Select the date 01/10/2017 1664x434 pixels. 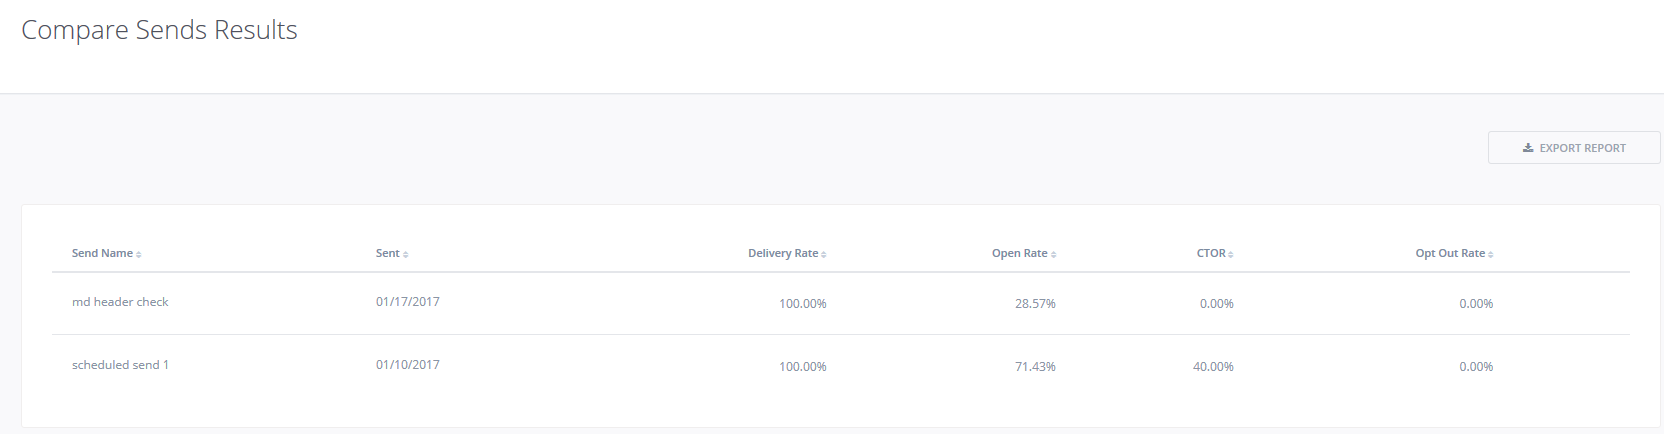[408, 365]
